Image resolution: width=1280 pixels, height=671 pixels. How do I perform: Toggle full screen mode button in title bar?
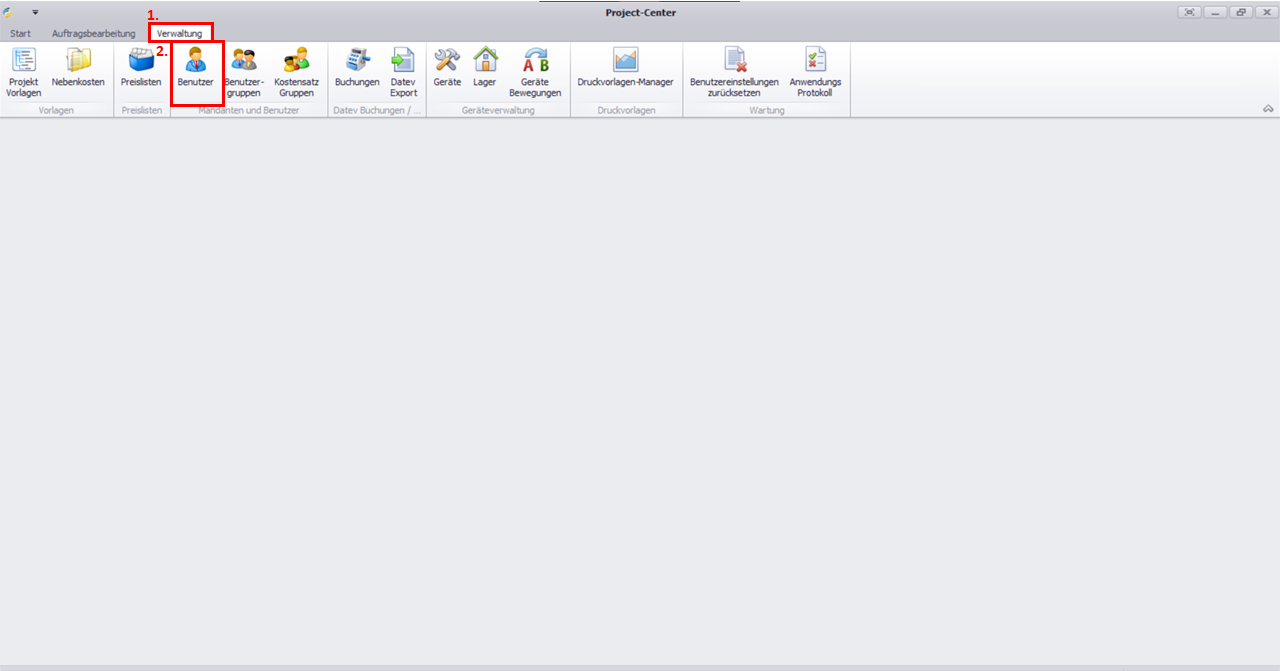(x=1189, y=12)
